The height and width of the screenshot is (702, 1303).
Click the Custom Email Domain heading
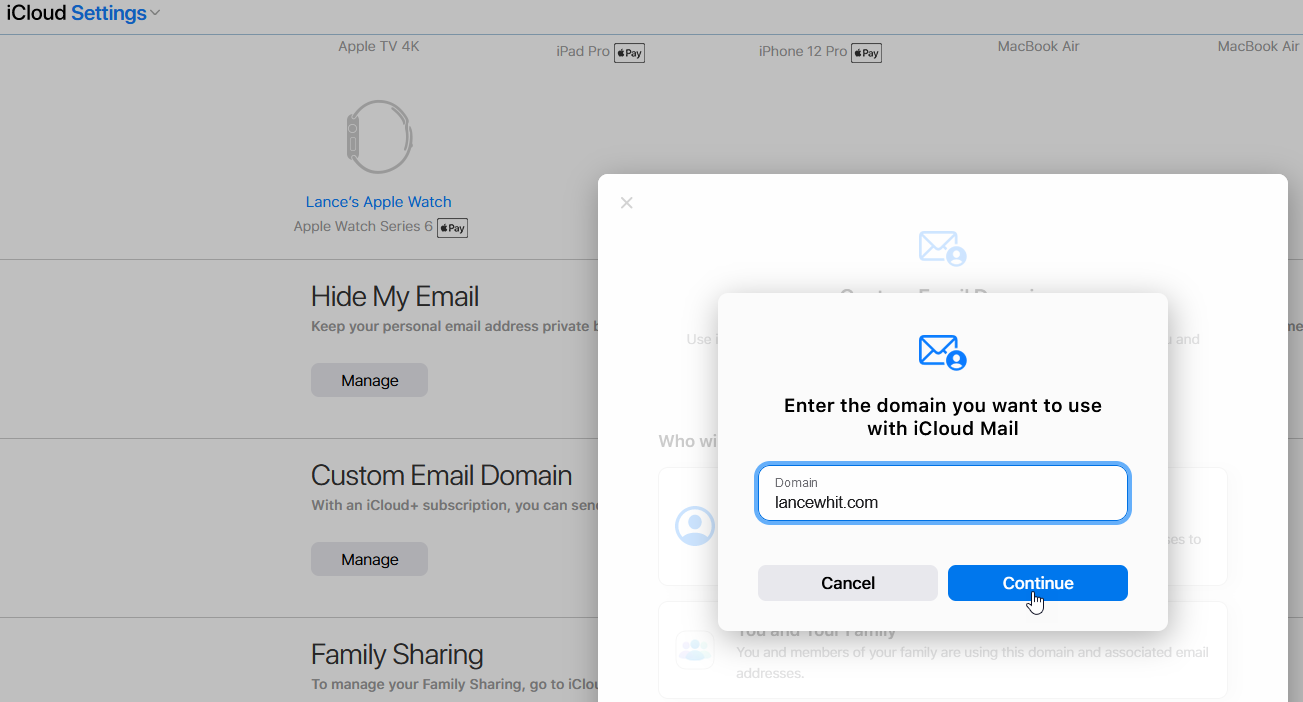442,475
